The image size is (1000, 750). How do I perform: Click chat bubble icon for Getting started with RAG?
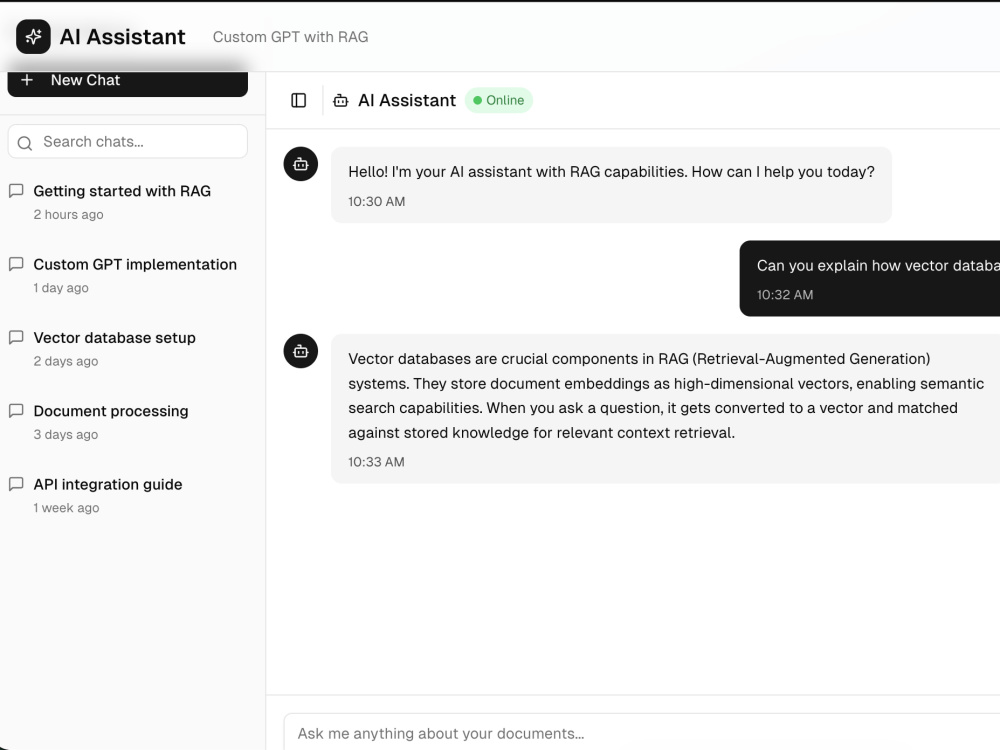pyautogui.click(x=16, y=191)
